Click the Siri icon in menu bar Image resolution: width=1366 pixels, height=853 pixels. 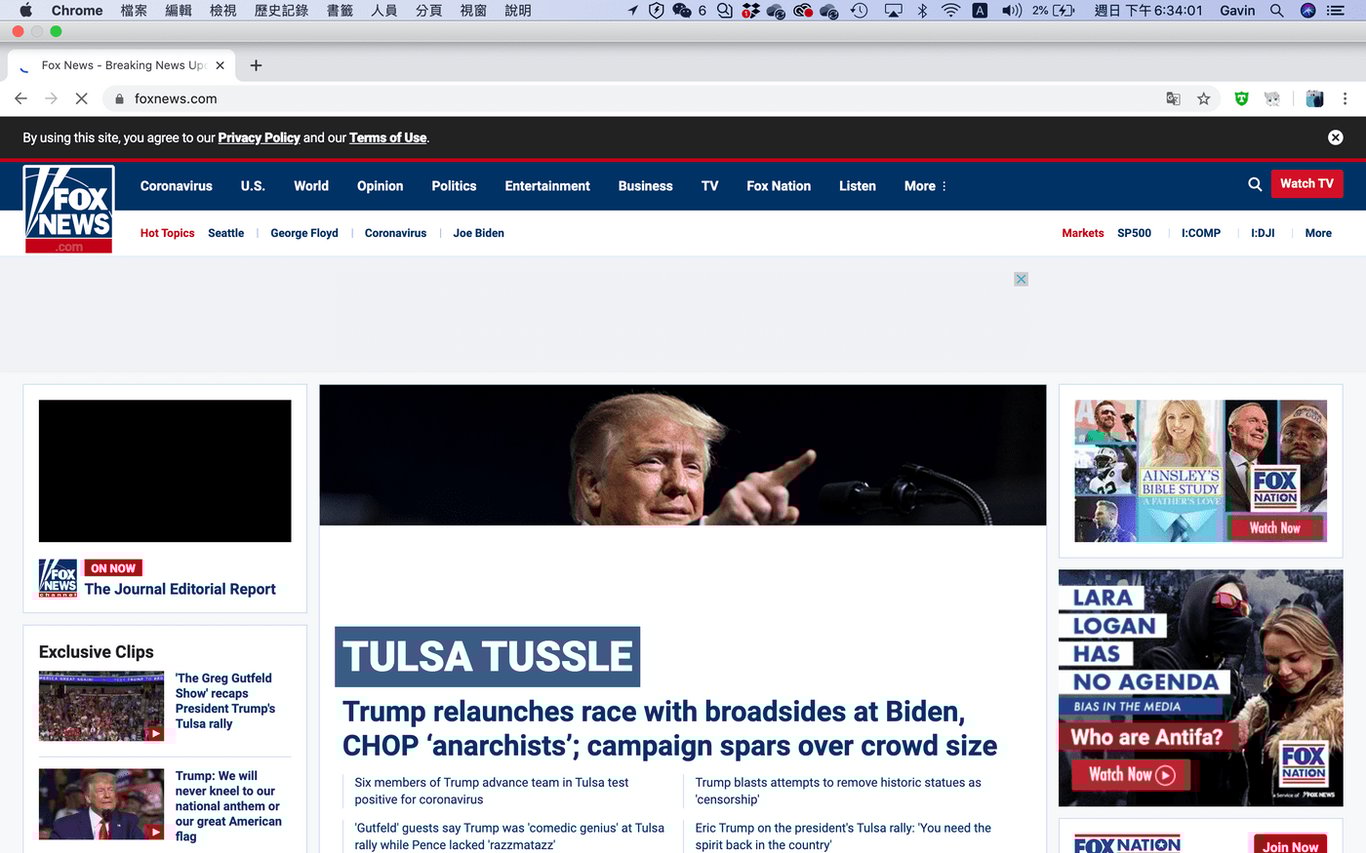click(1308, 10)
